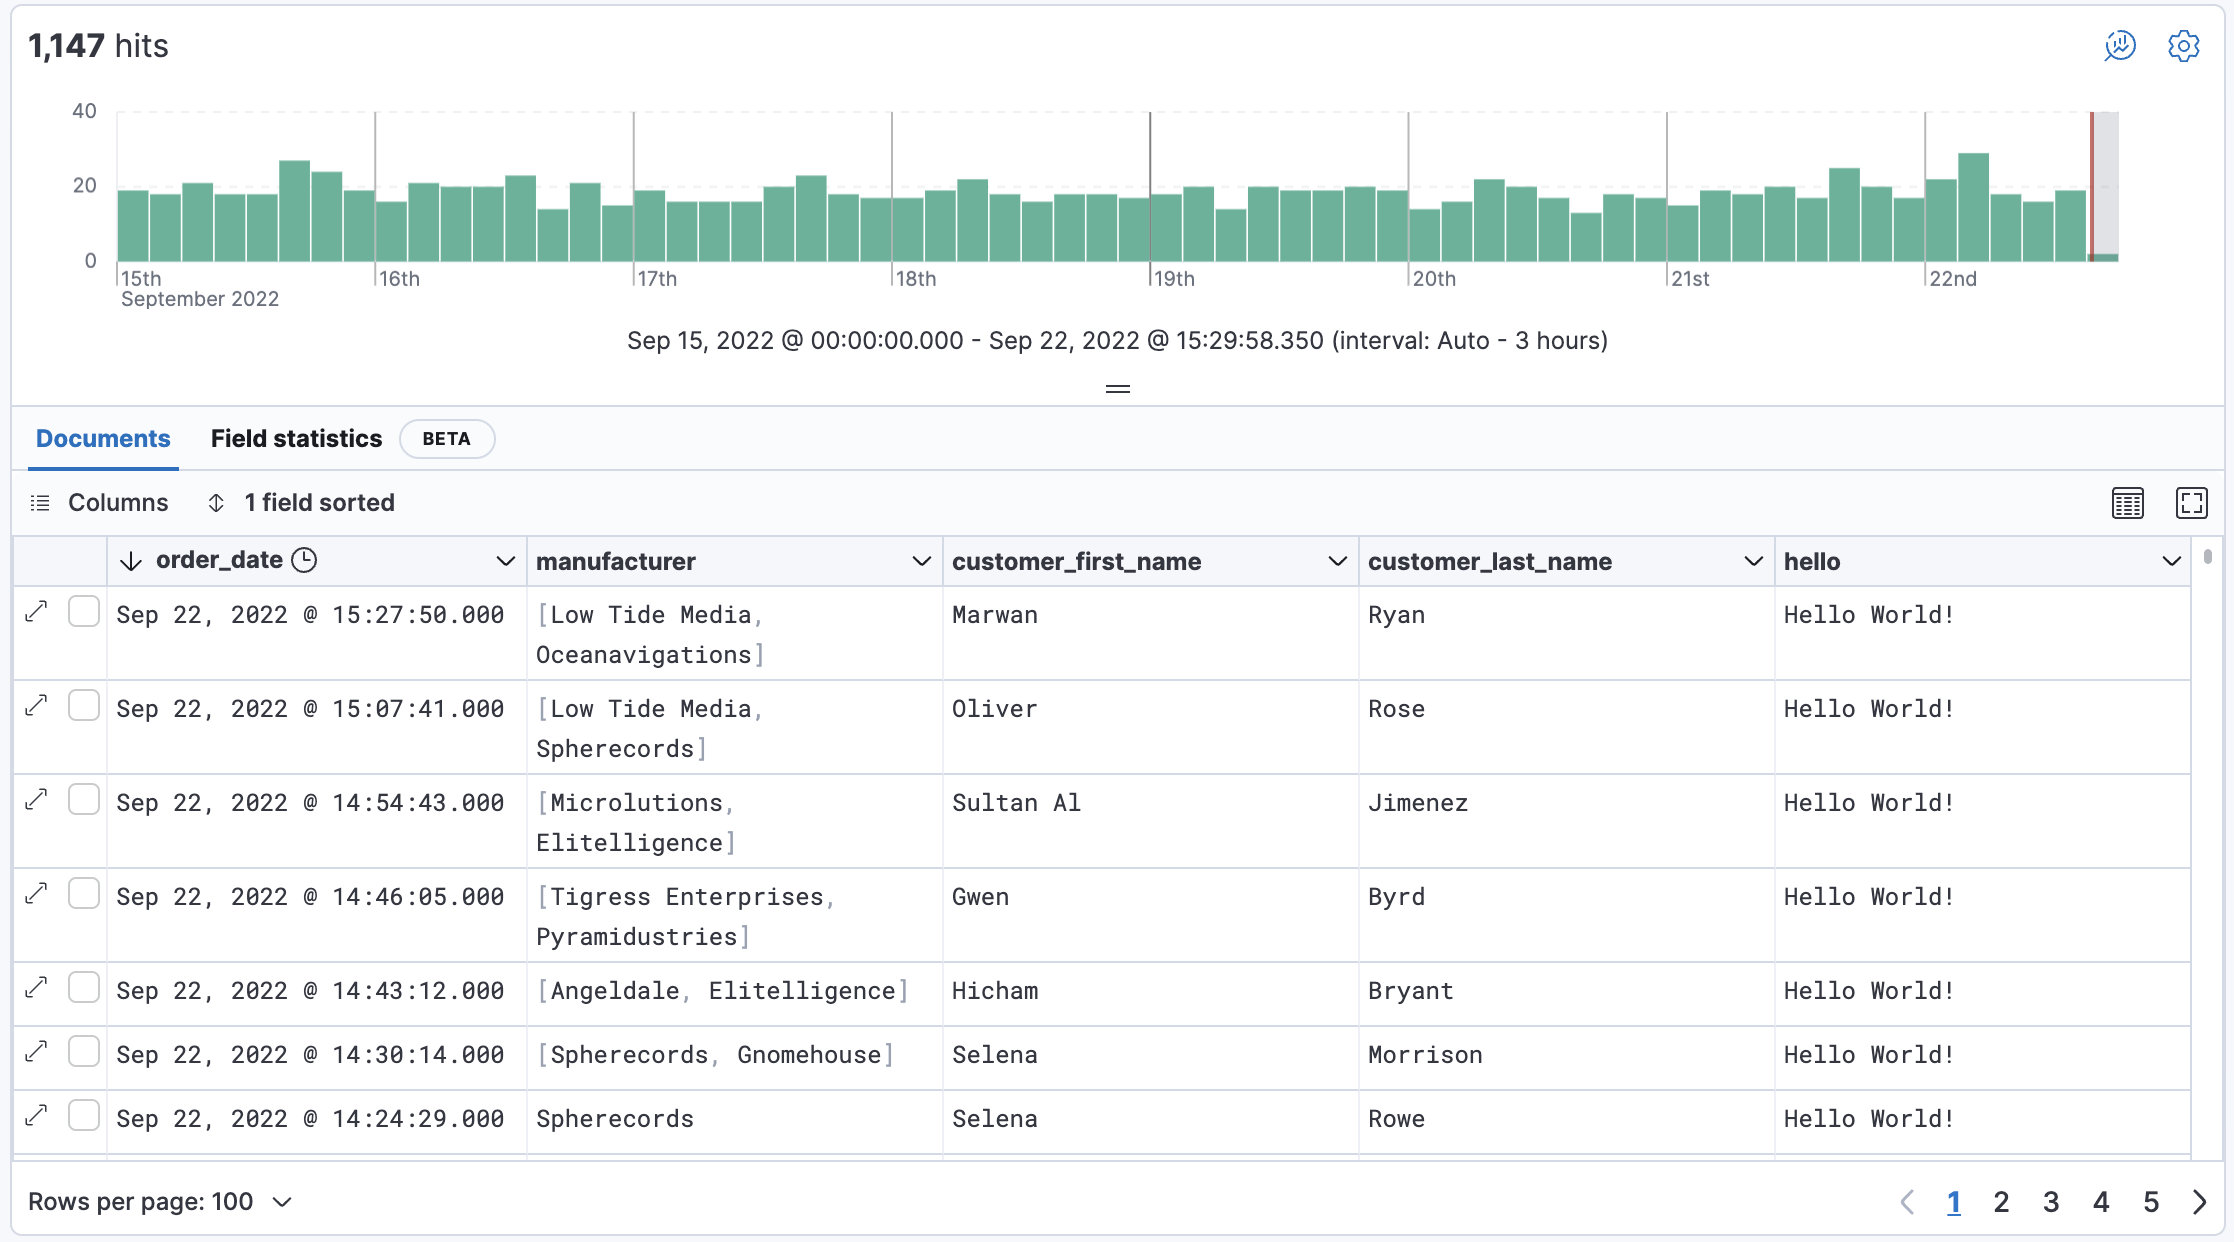This screenshot has height=1242, width=2234.
Task: Select the Documents tab
Action: click(103, 439)
